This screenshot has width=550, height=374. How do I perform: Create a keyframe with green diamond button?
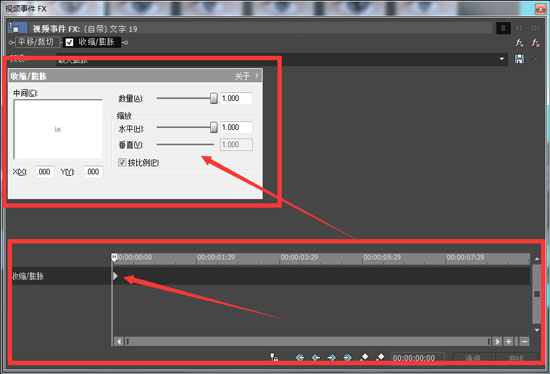364,357
